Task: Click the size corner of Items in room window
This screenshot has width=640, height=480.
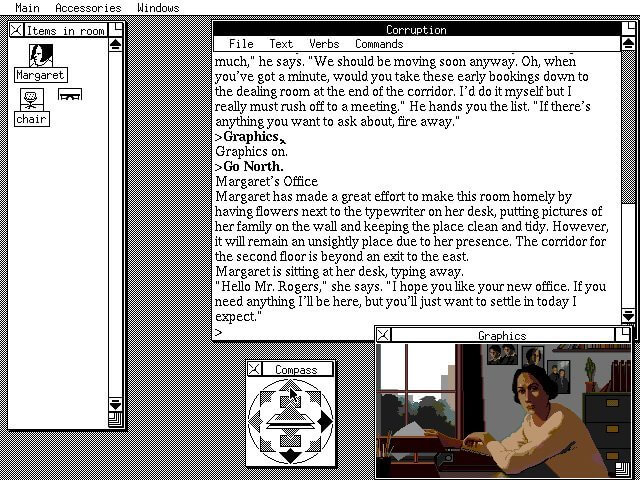Action: (x=116, y=420)
